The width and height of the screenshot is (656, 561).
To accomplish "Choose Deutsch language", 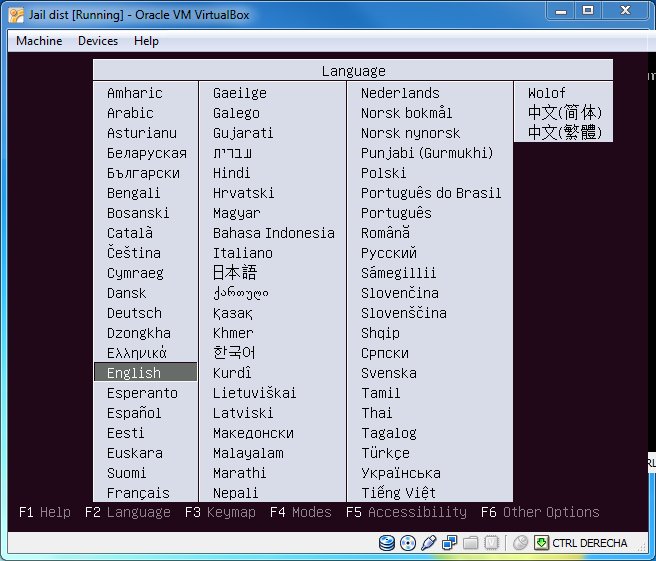I will tap(134, 313).
